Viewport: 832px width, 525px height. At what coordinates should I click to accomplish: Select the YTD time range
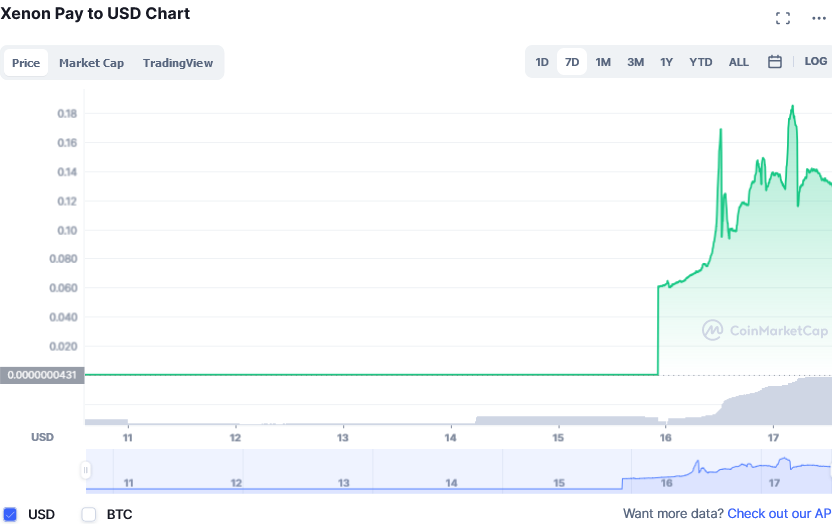[701, 62]
